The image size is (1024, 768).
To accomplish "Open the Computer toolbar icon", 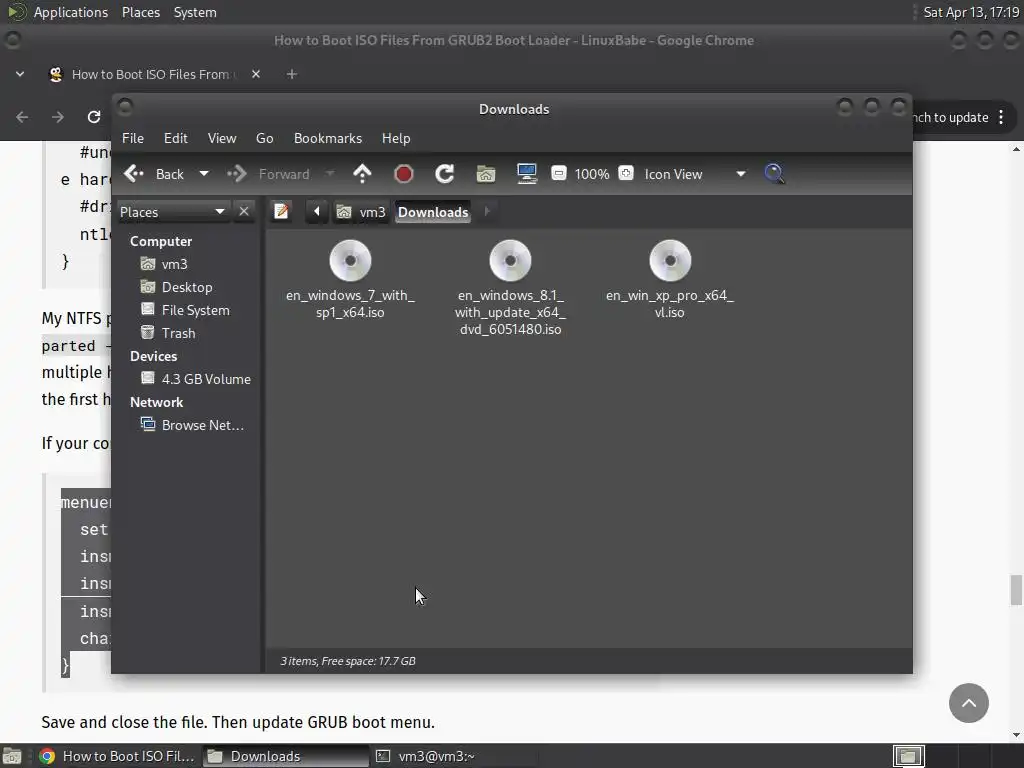I will click(x=526, y=174).
